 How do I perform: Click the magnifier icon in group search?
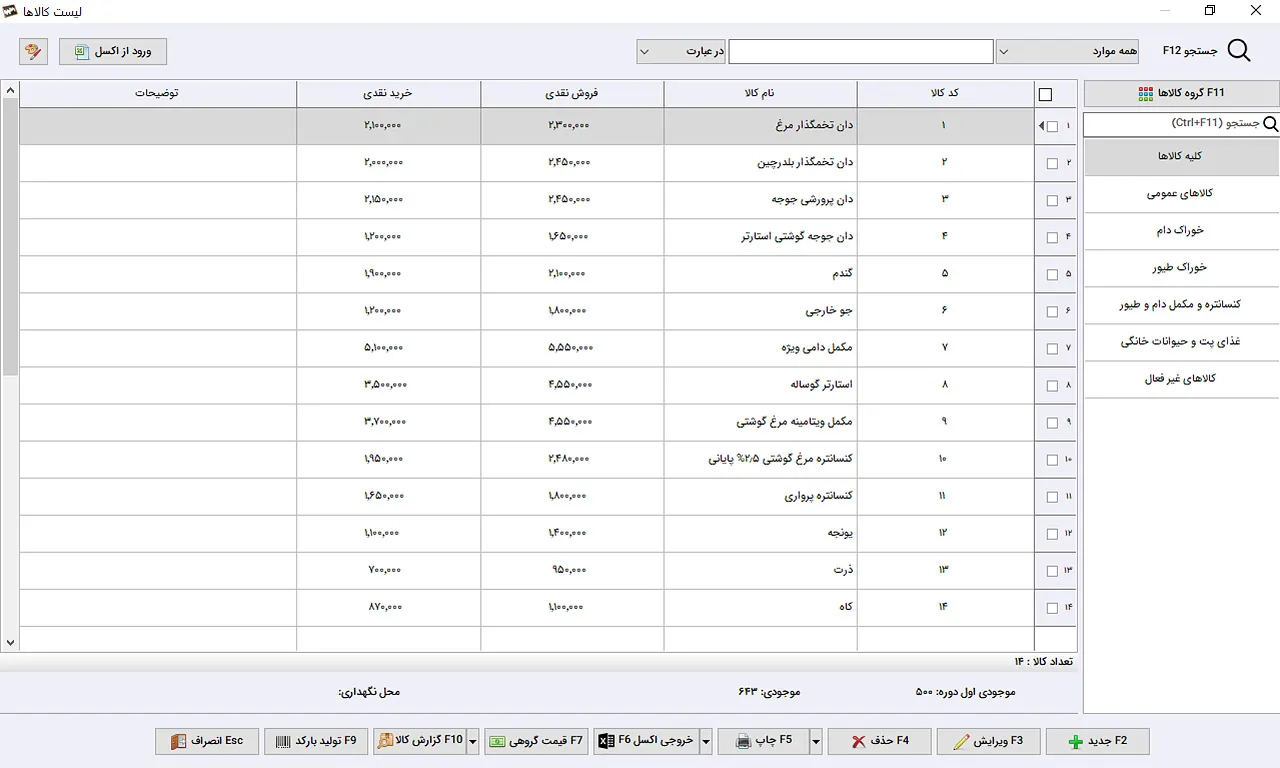(x=1270, y=125)
